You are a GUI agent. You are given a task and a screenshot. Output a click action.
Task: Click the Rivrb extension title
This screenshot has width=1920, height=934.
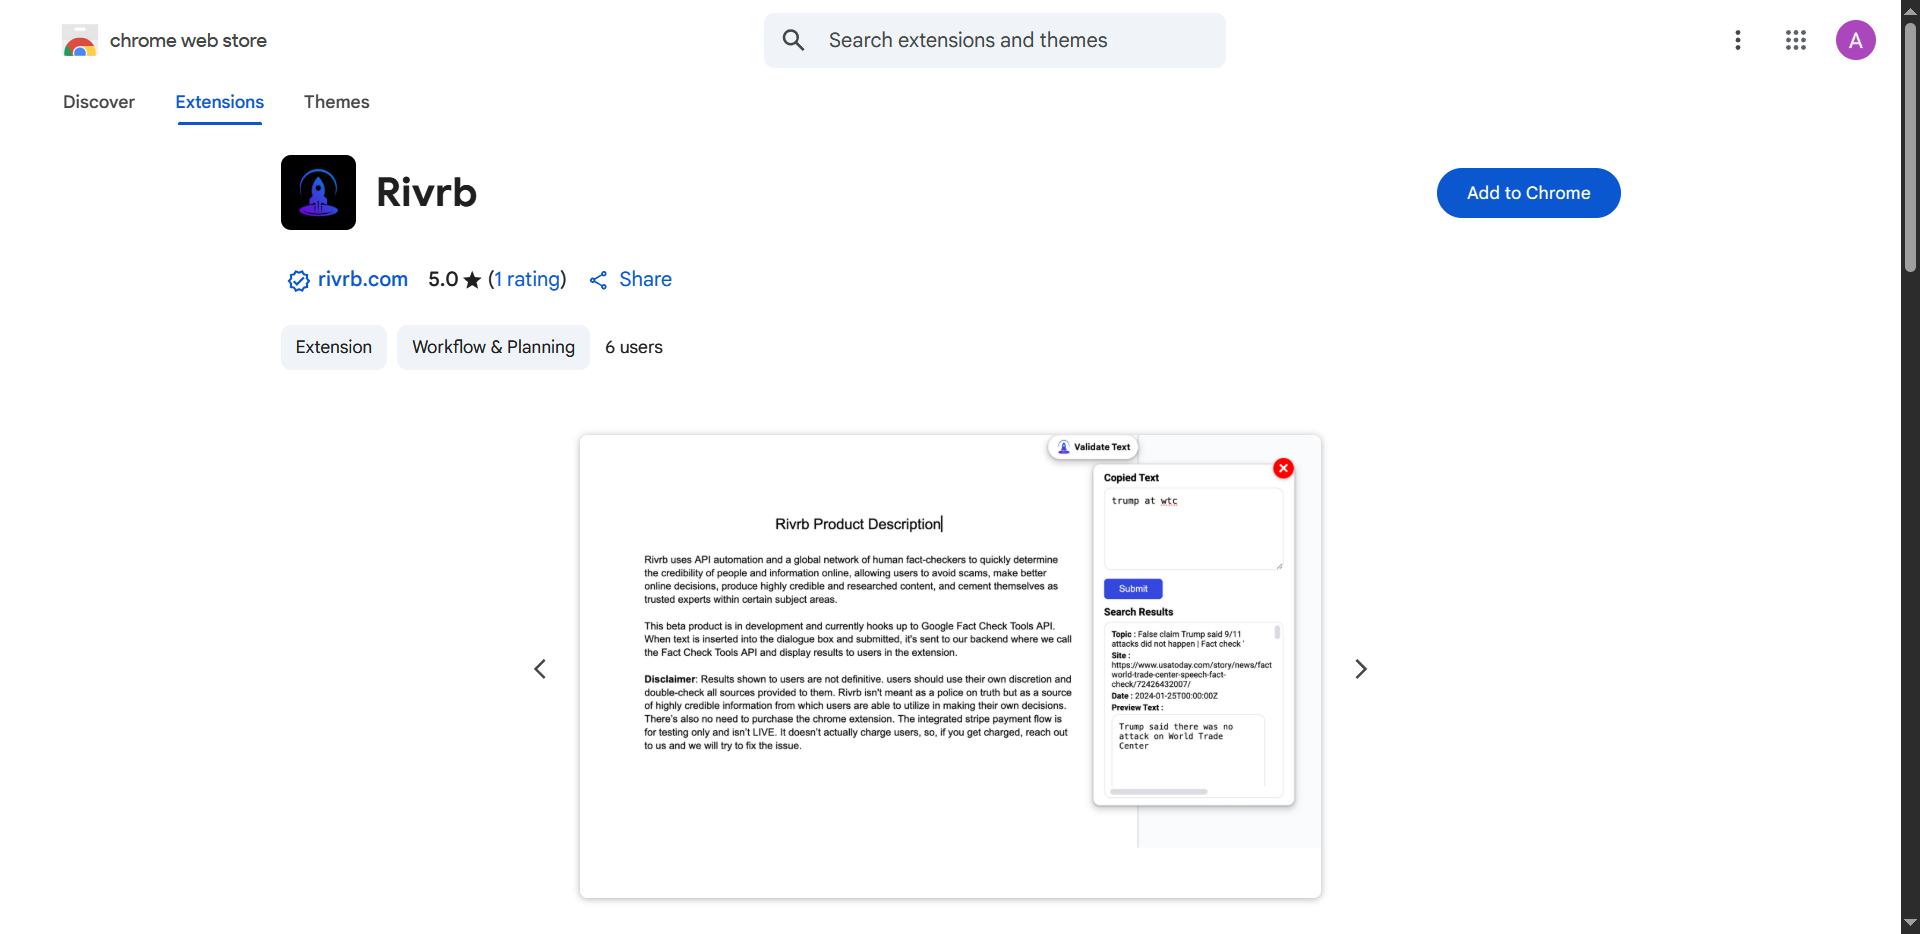click(427, 192)
